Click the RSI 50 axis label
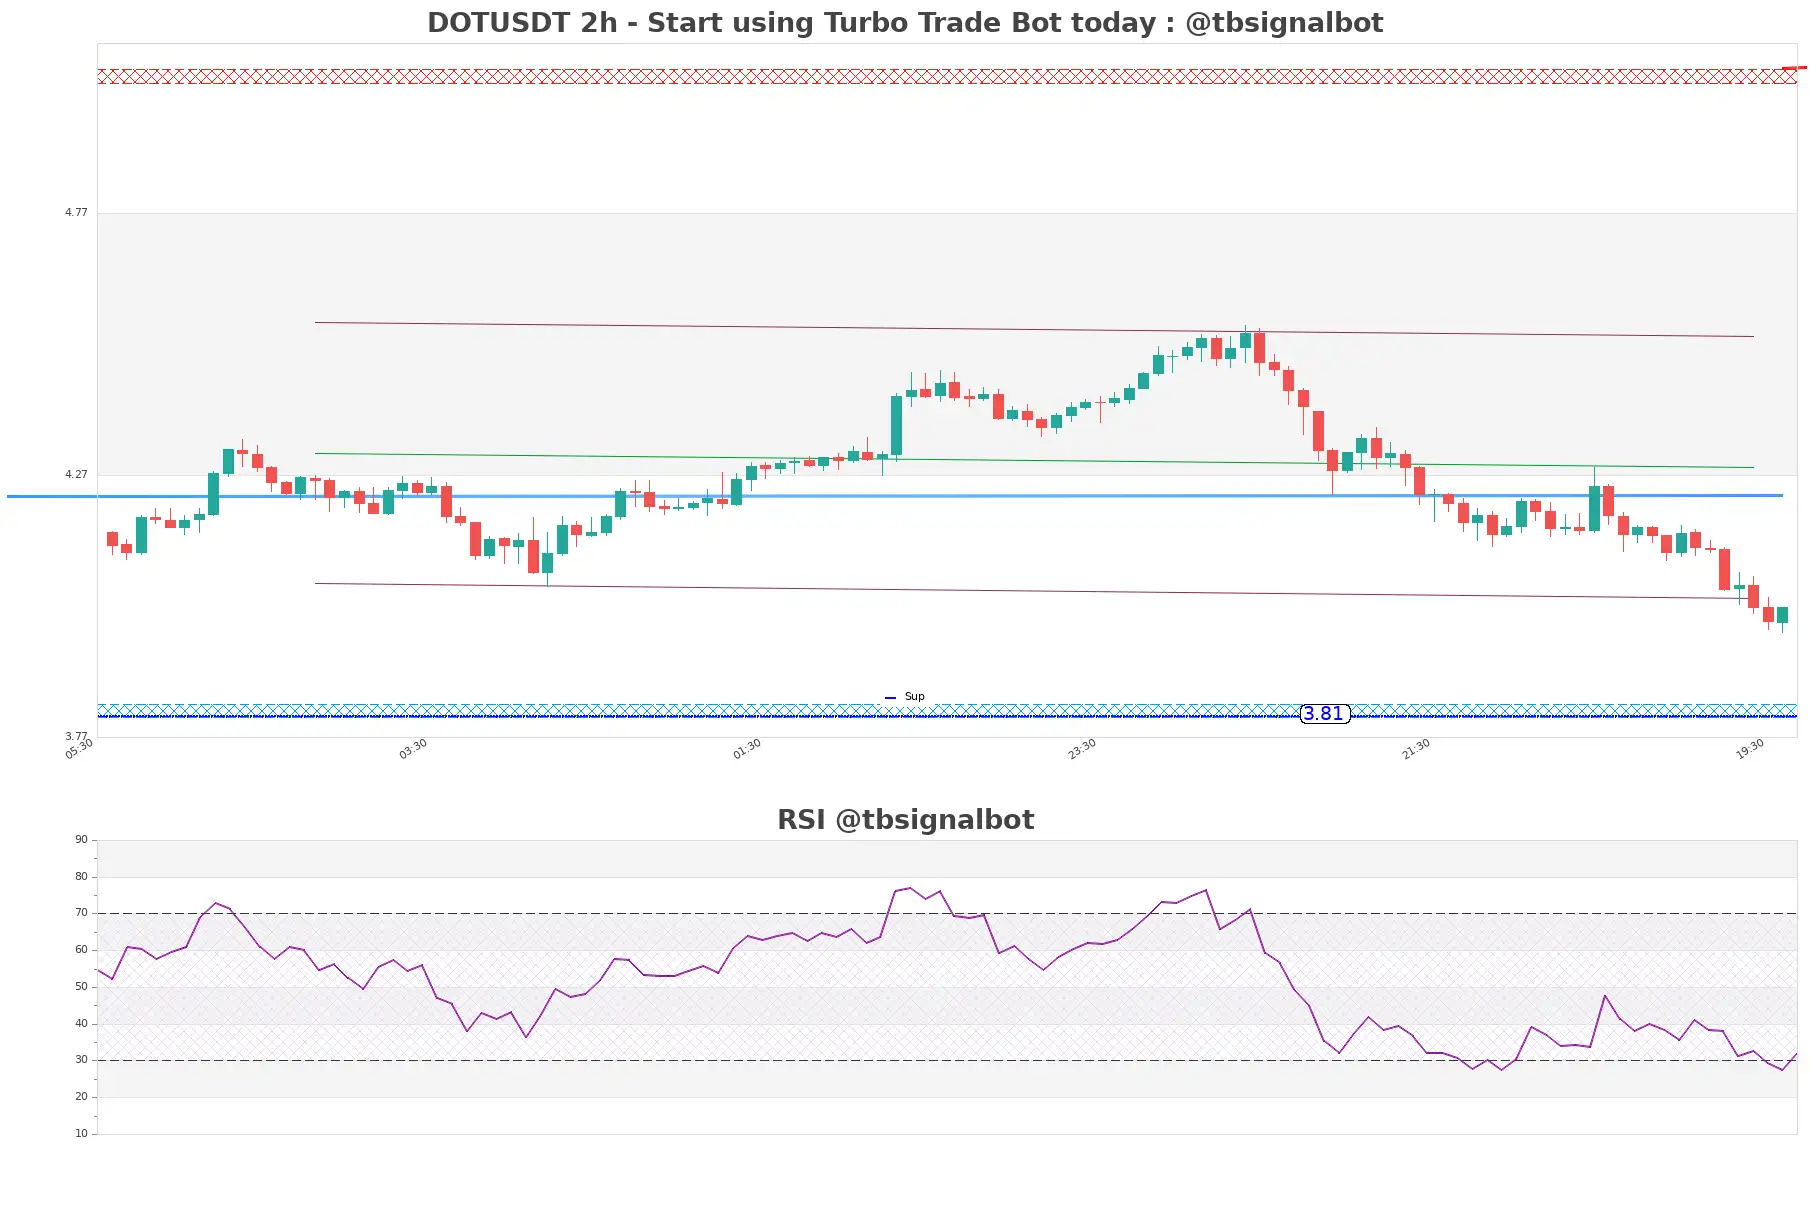The image size is (1811, 1208). 81,987
